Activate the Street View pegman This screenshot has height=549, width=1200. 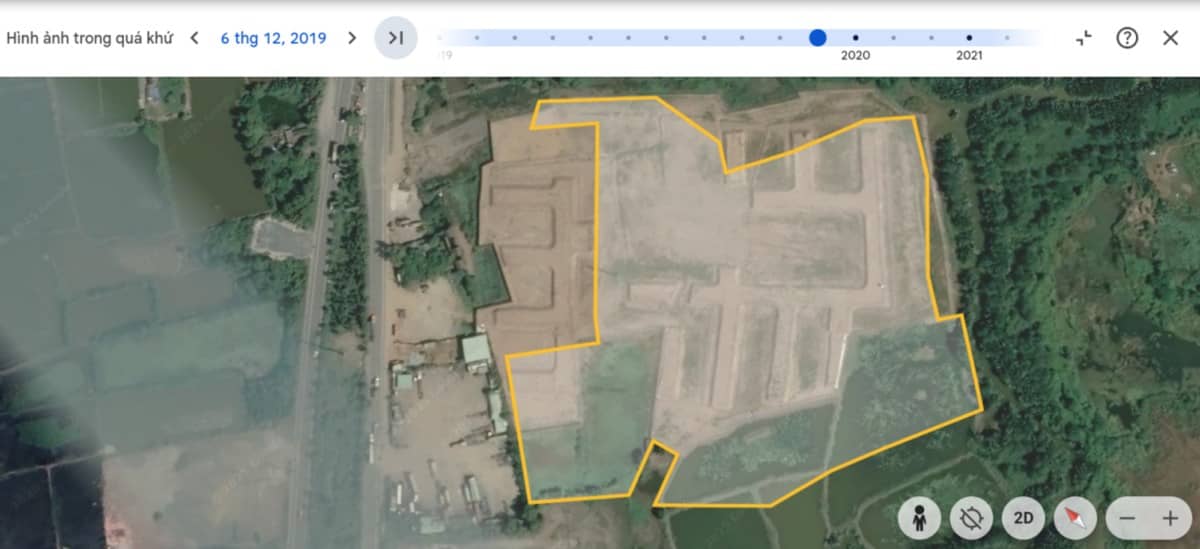click(919, 518)
